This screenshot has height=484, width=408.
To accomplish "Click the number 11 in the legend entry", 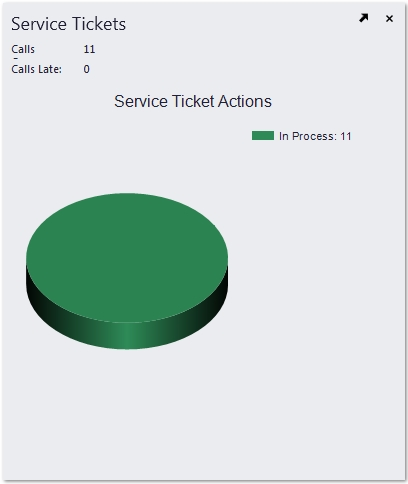I will 346,136.
